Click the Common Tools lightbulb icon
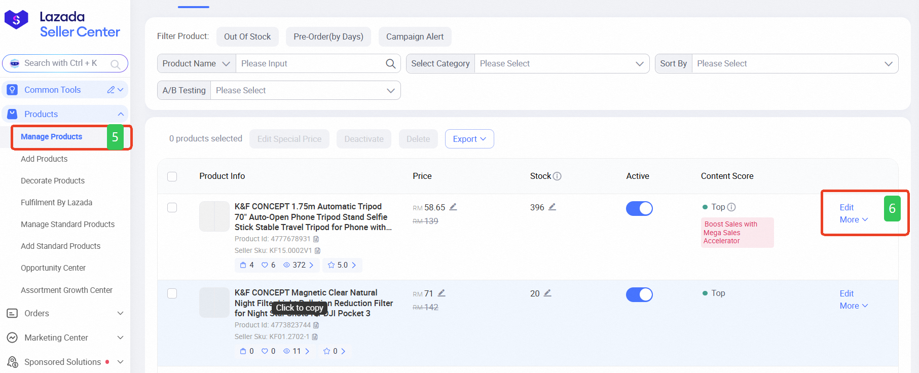919x373 pixels. [12, 90]
